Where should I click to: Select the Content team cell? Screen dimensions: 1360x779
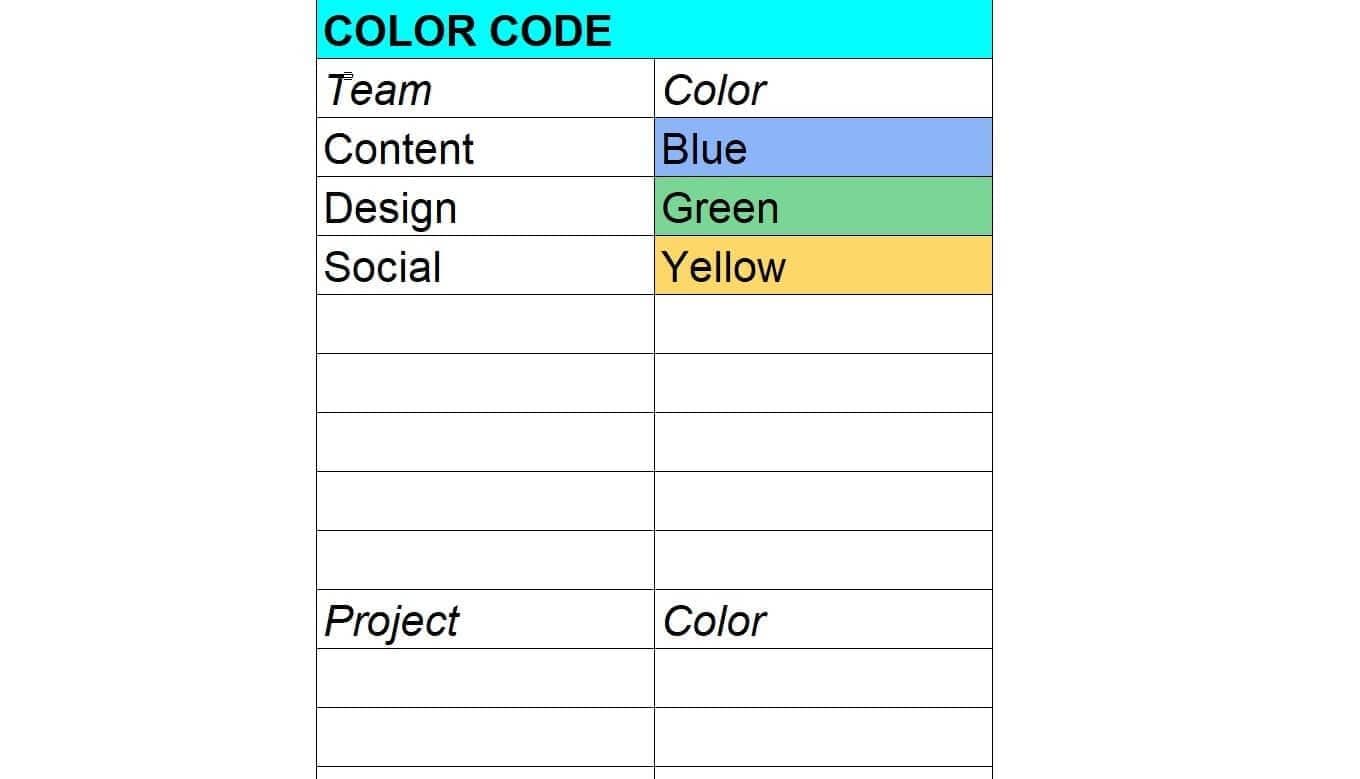(485, 148)
